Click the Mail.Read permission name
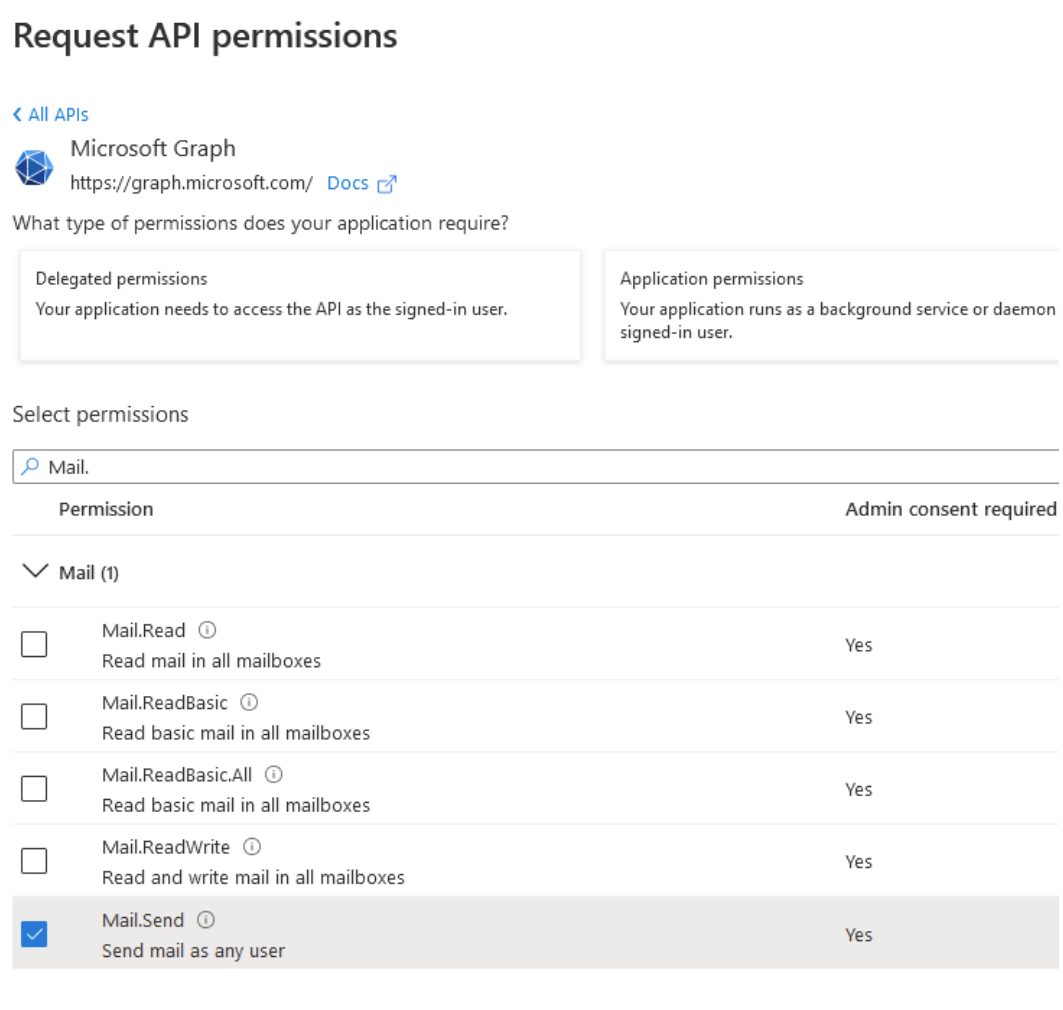1063x1010 pixels. coord(144,630)
